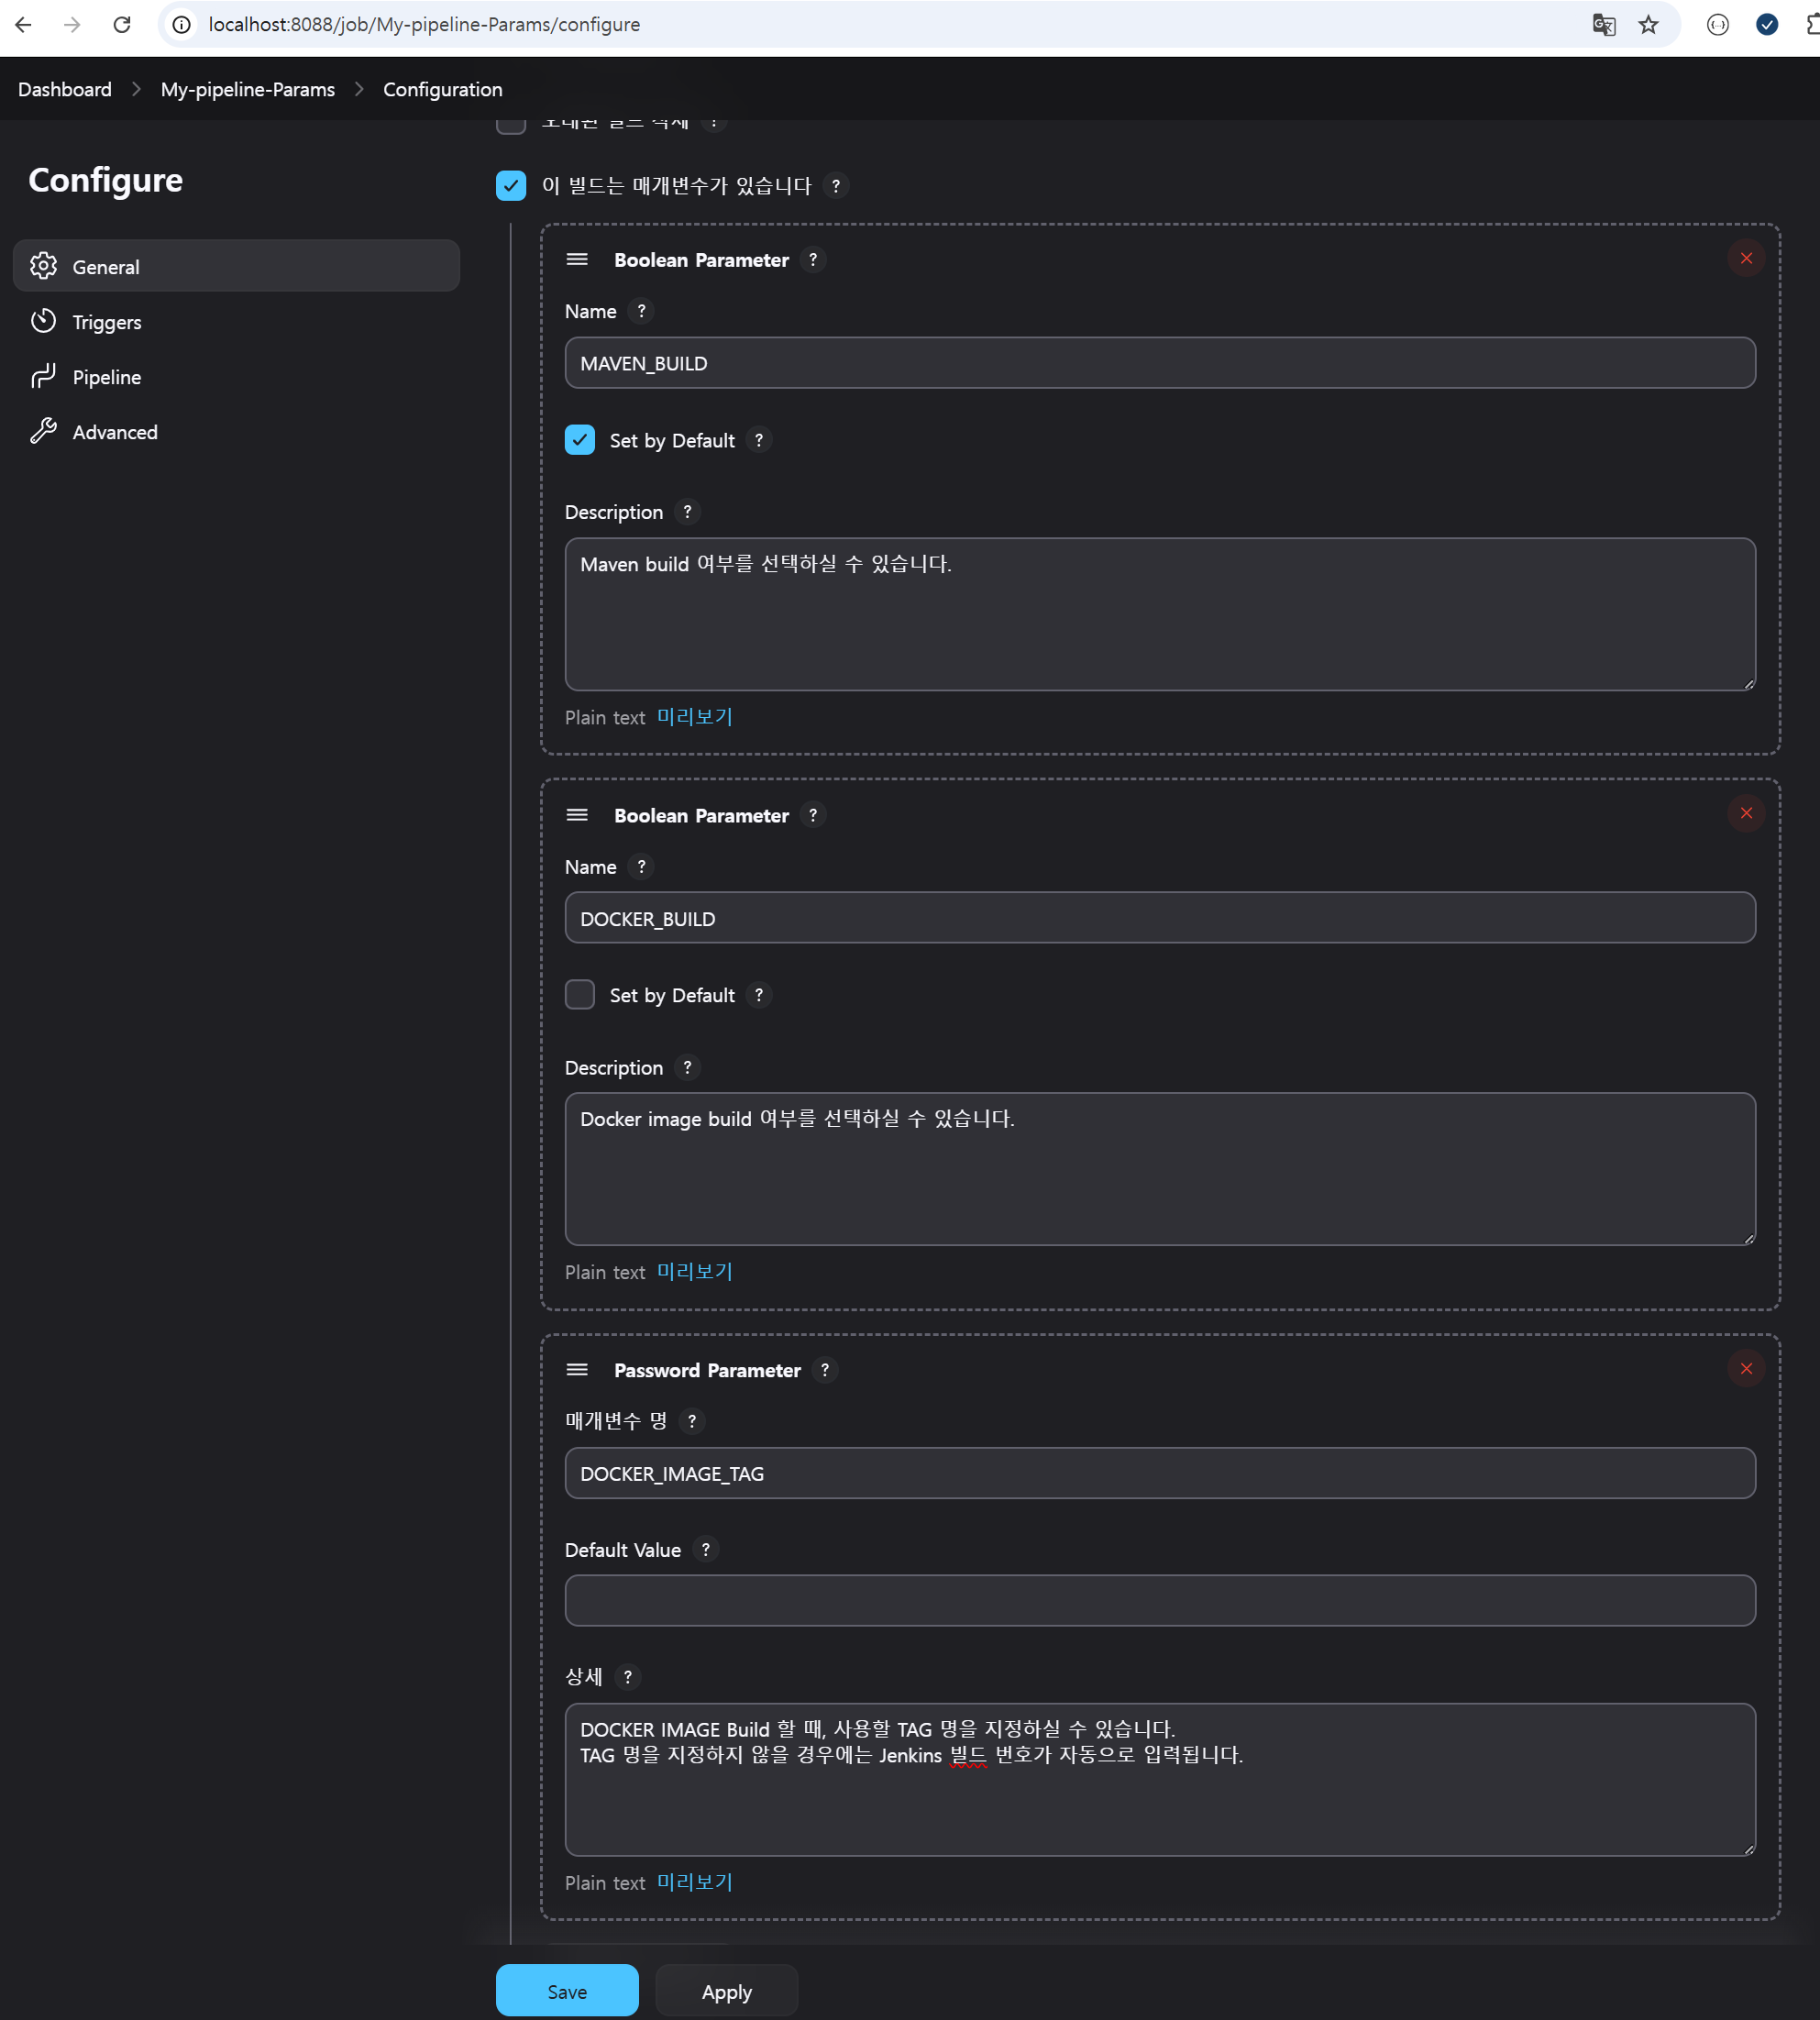Go to the Pipeline section in sidebar
This screenshot has width=1820, height=2020.
coord(107,377)
